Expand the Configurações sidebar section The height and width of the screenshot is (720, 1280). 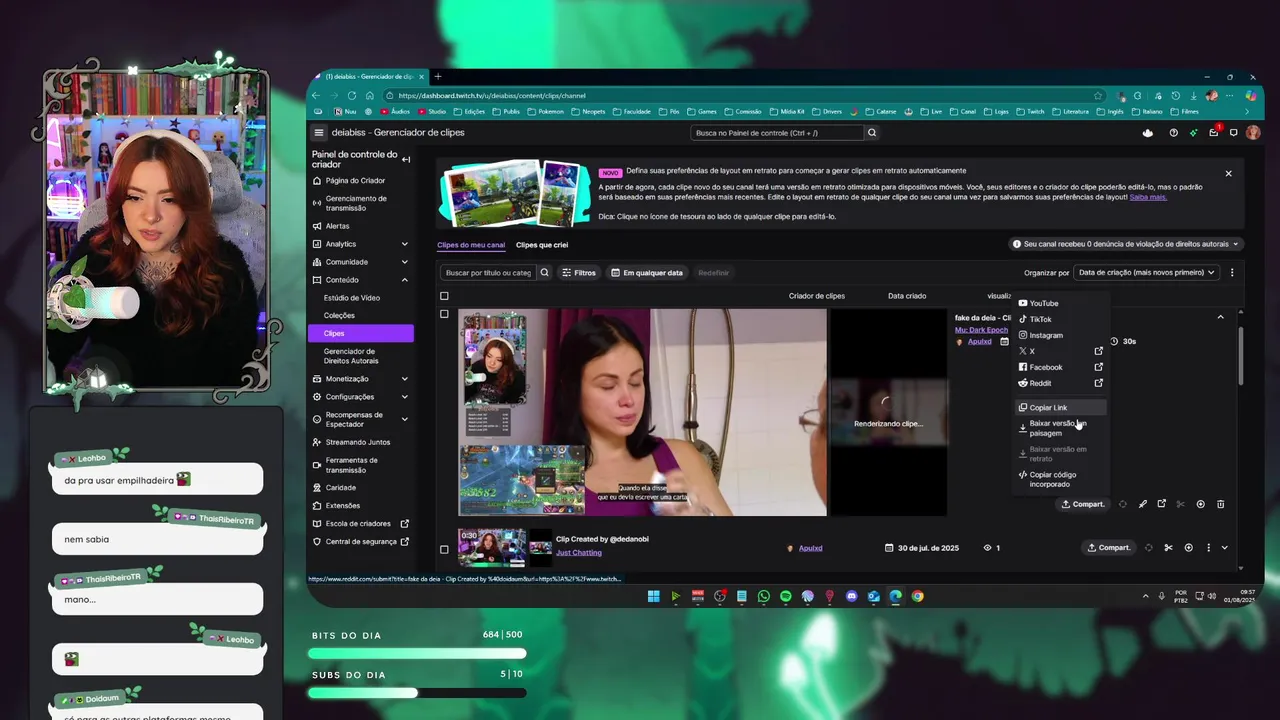[x=404, y=397]
